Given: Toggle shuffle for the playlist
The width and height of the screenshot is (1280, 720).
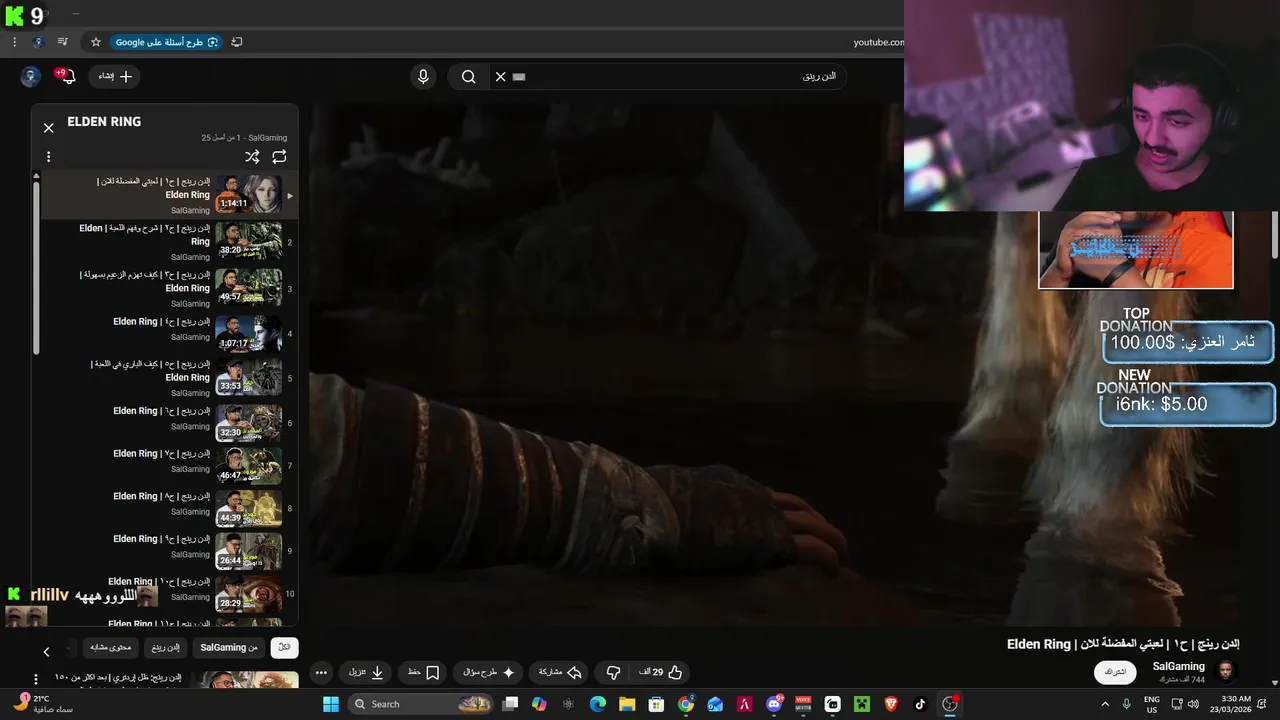Looking at the screenshot, I should 252,157.
